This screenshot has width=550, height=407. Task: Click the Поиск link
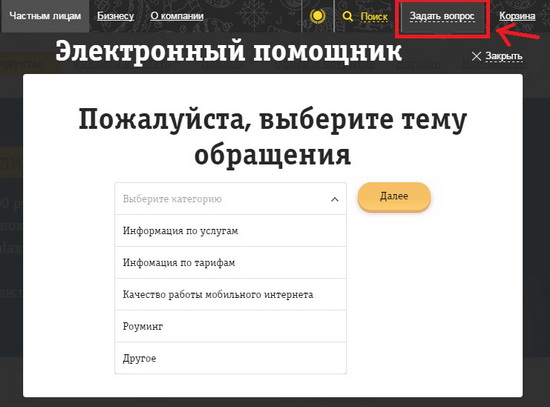[374, 16]
